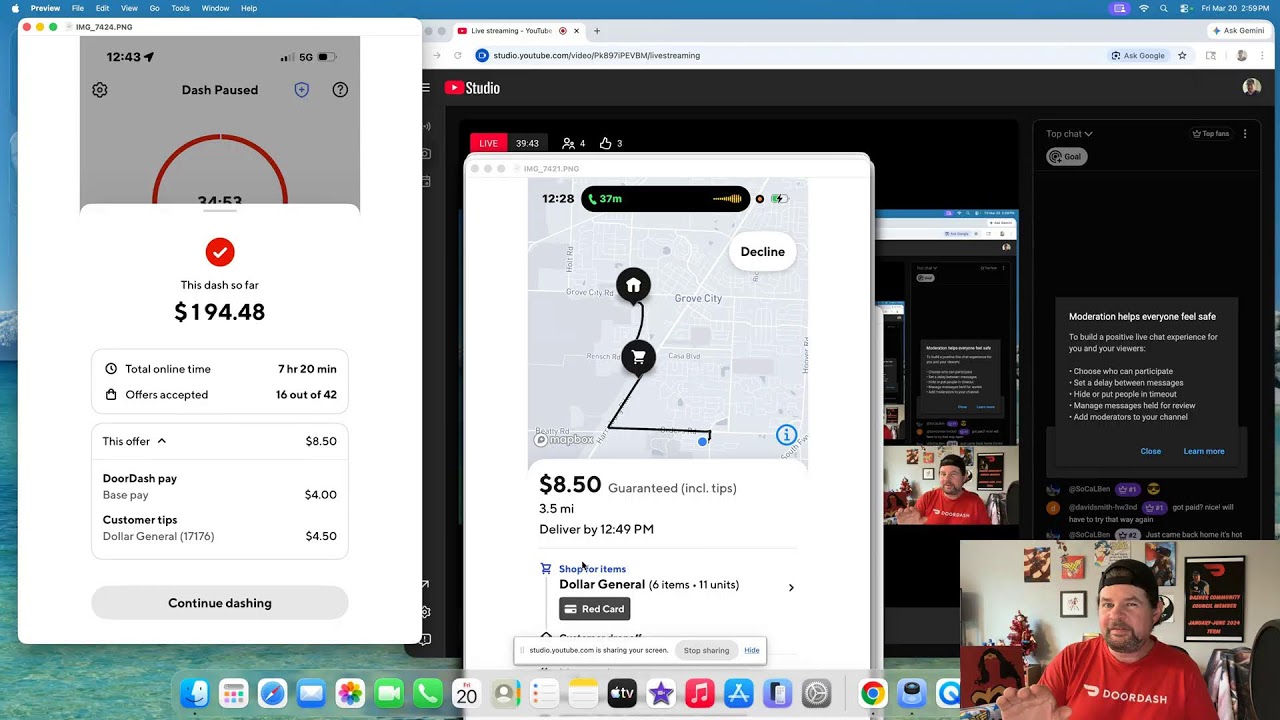Click the Ask Google button

pos(1138,56)
